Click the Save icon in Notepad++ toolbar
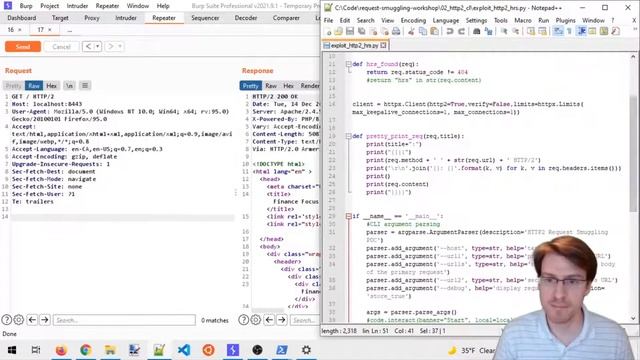 coord(350,31)
